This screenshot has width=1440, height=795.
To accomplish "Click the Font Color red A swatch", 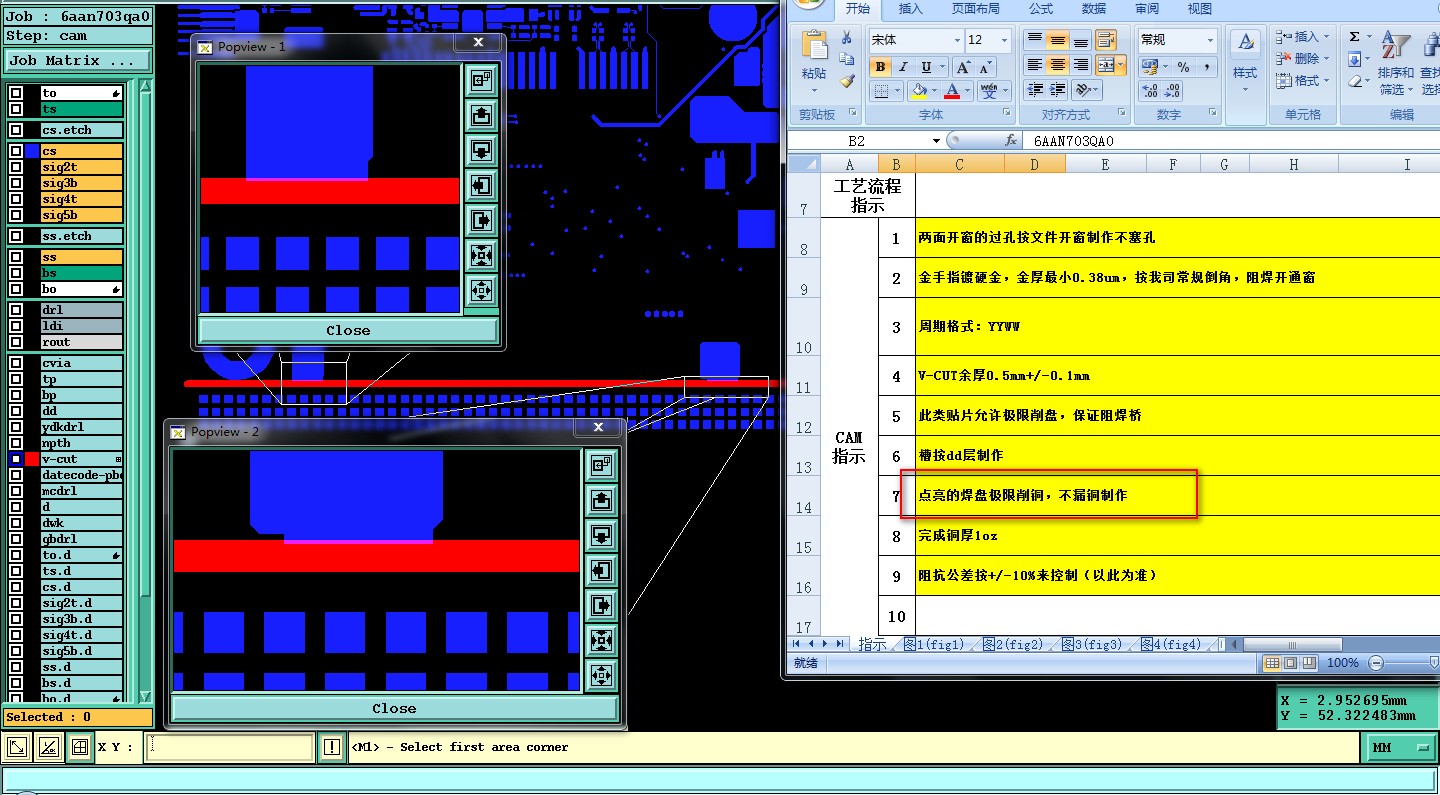I will [952, 91].
